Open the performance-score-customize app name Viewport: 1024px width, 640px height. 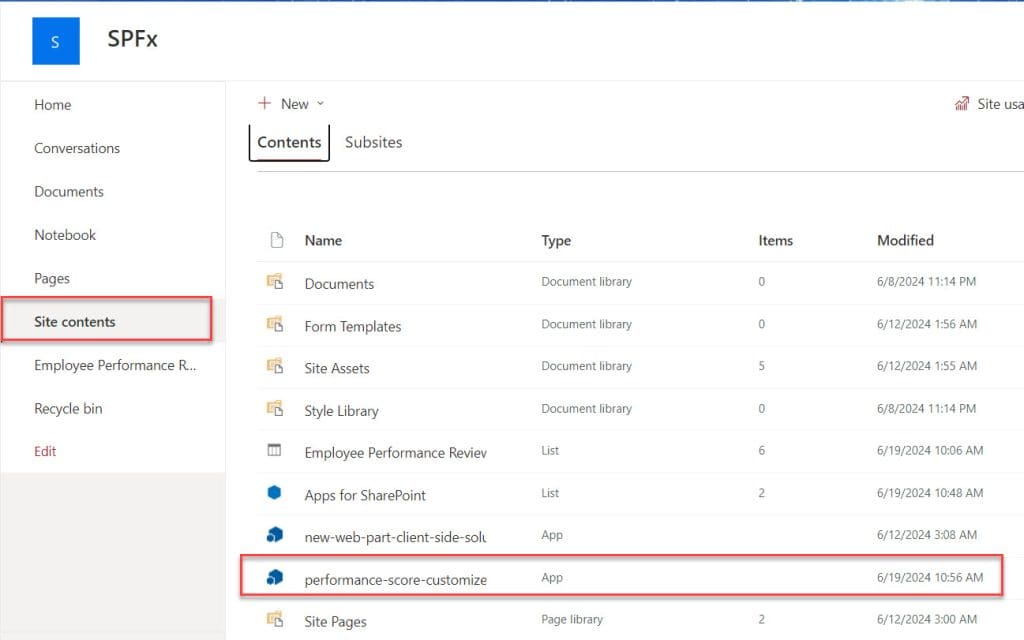tap(396, 580)
